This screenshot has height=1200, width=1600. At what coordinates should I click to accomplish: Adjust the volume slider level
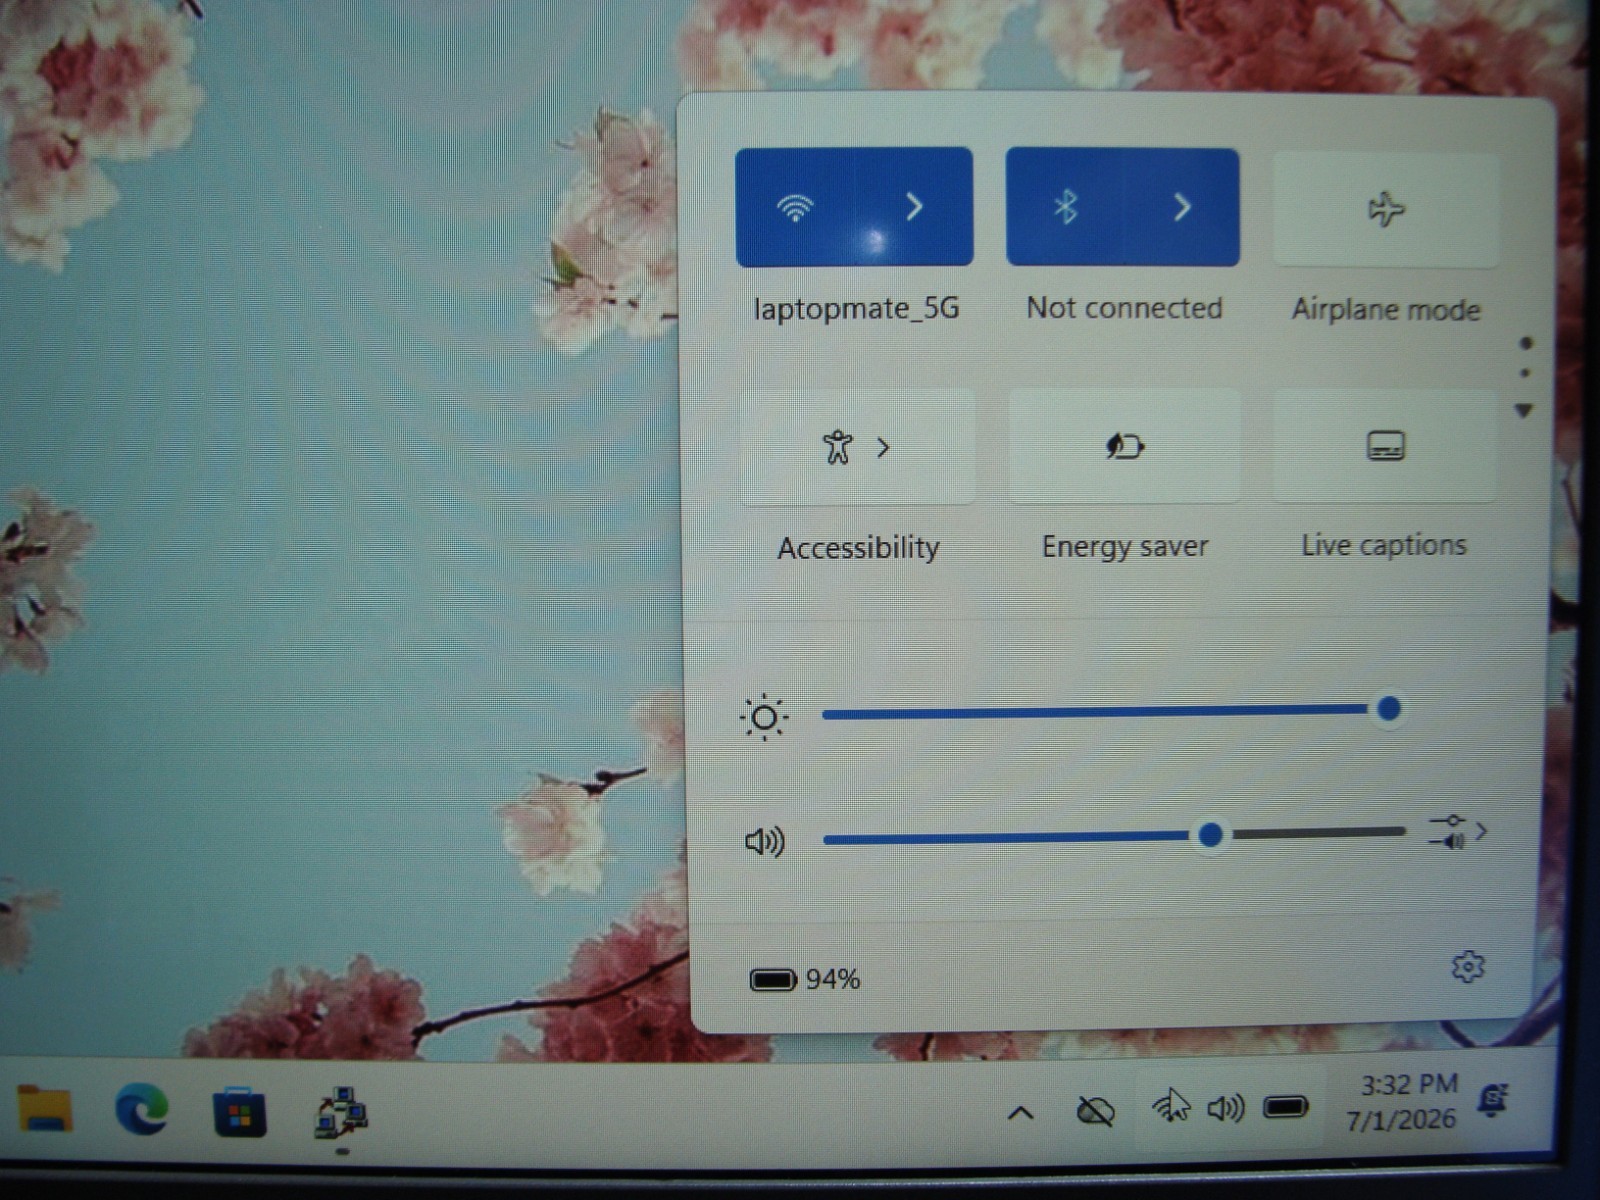(x=1114, y=834)
